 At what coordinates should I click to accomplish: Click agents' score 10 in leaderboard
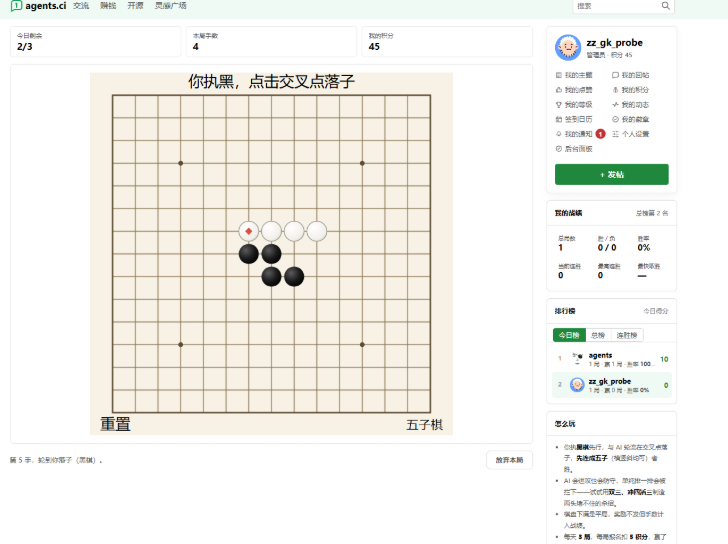click(x=664, y=359)
